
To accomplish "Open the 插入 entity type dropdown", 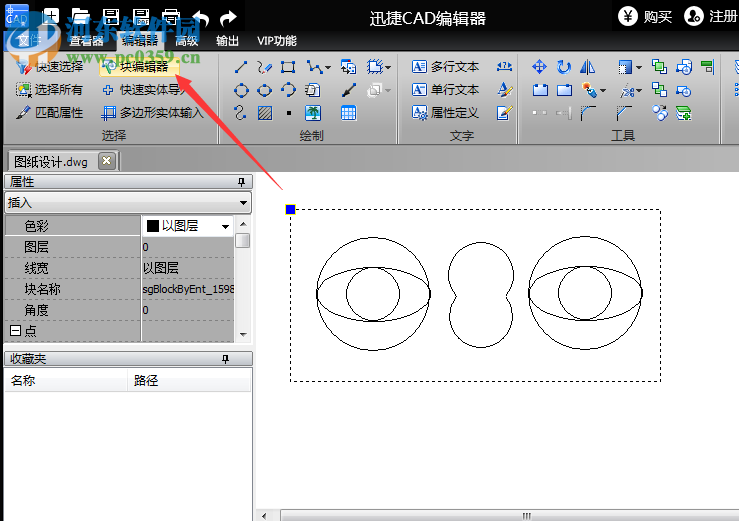I will 243,203.
